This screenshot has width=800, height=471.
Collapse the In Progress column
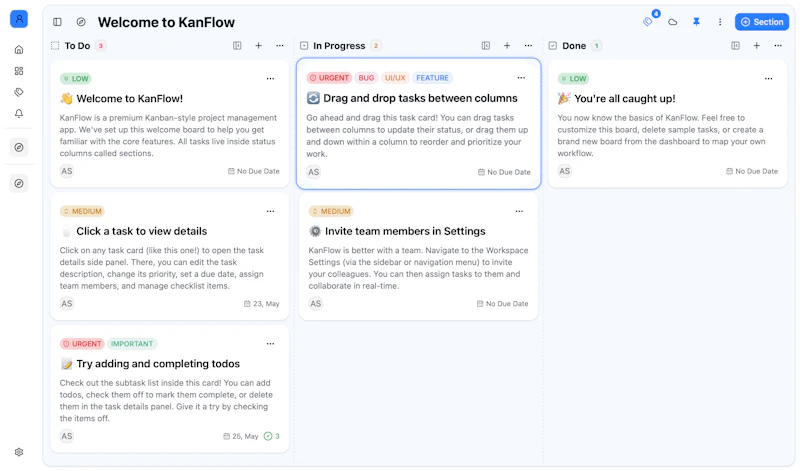pyautogui.click(x=486, y=45)
